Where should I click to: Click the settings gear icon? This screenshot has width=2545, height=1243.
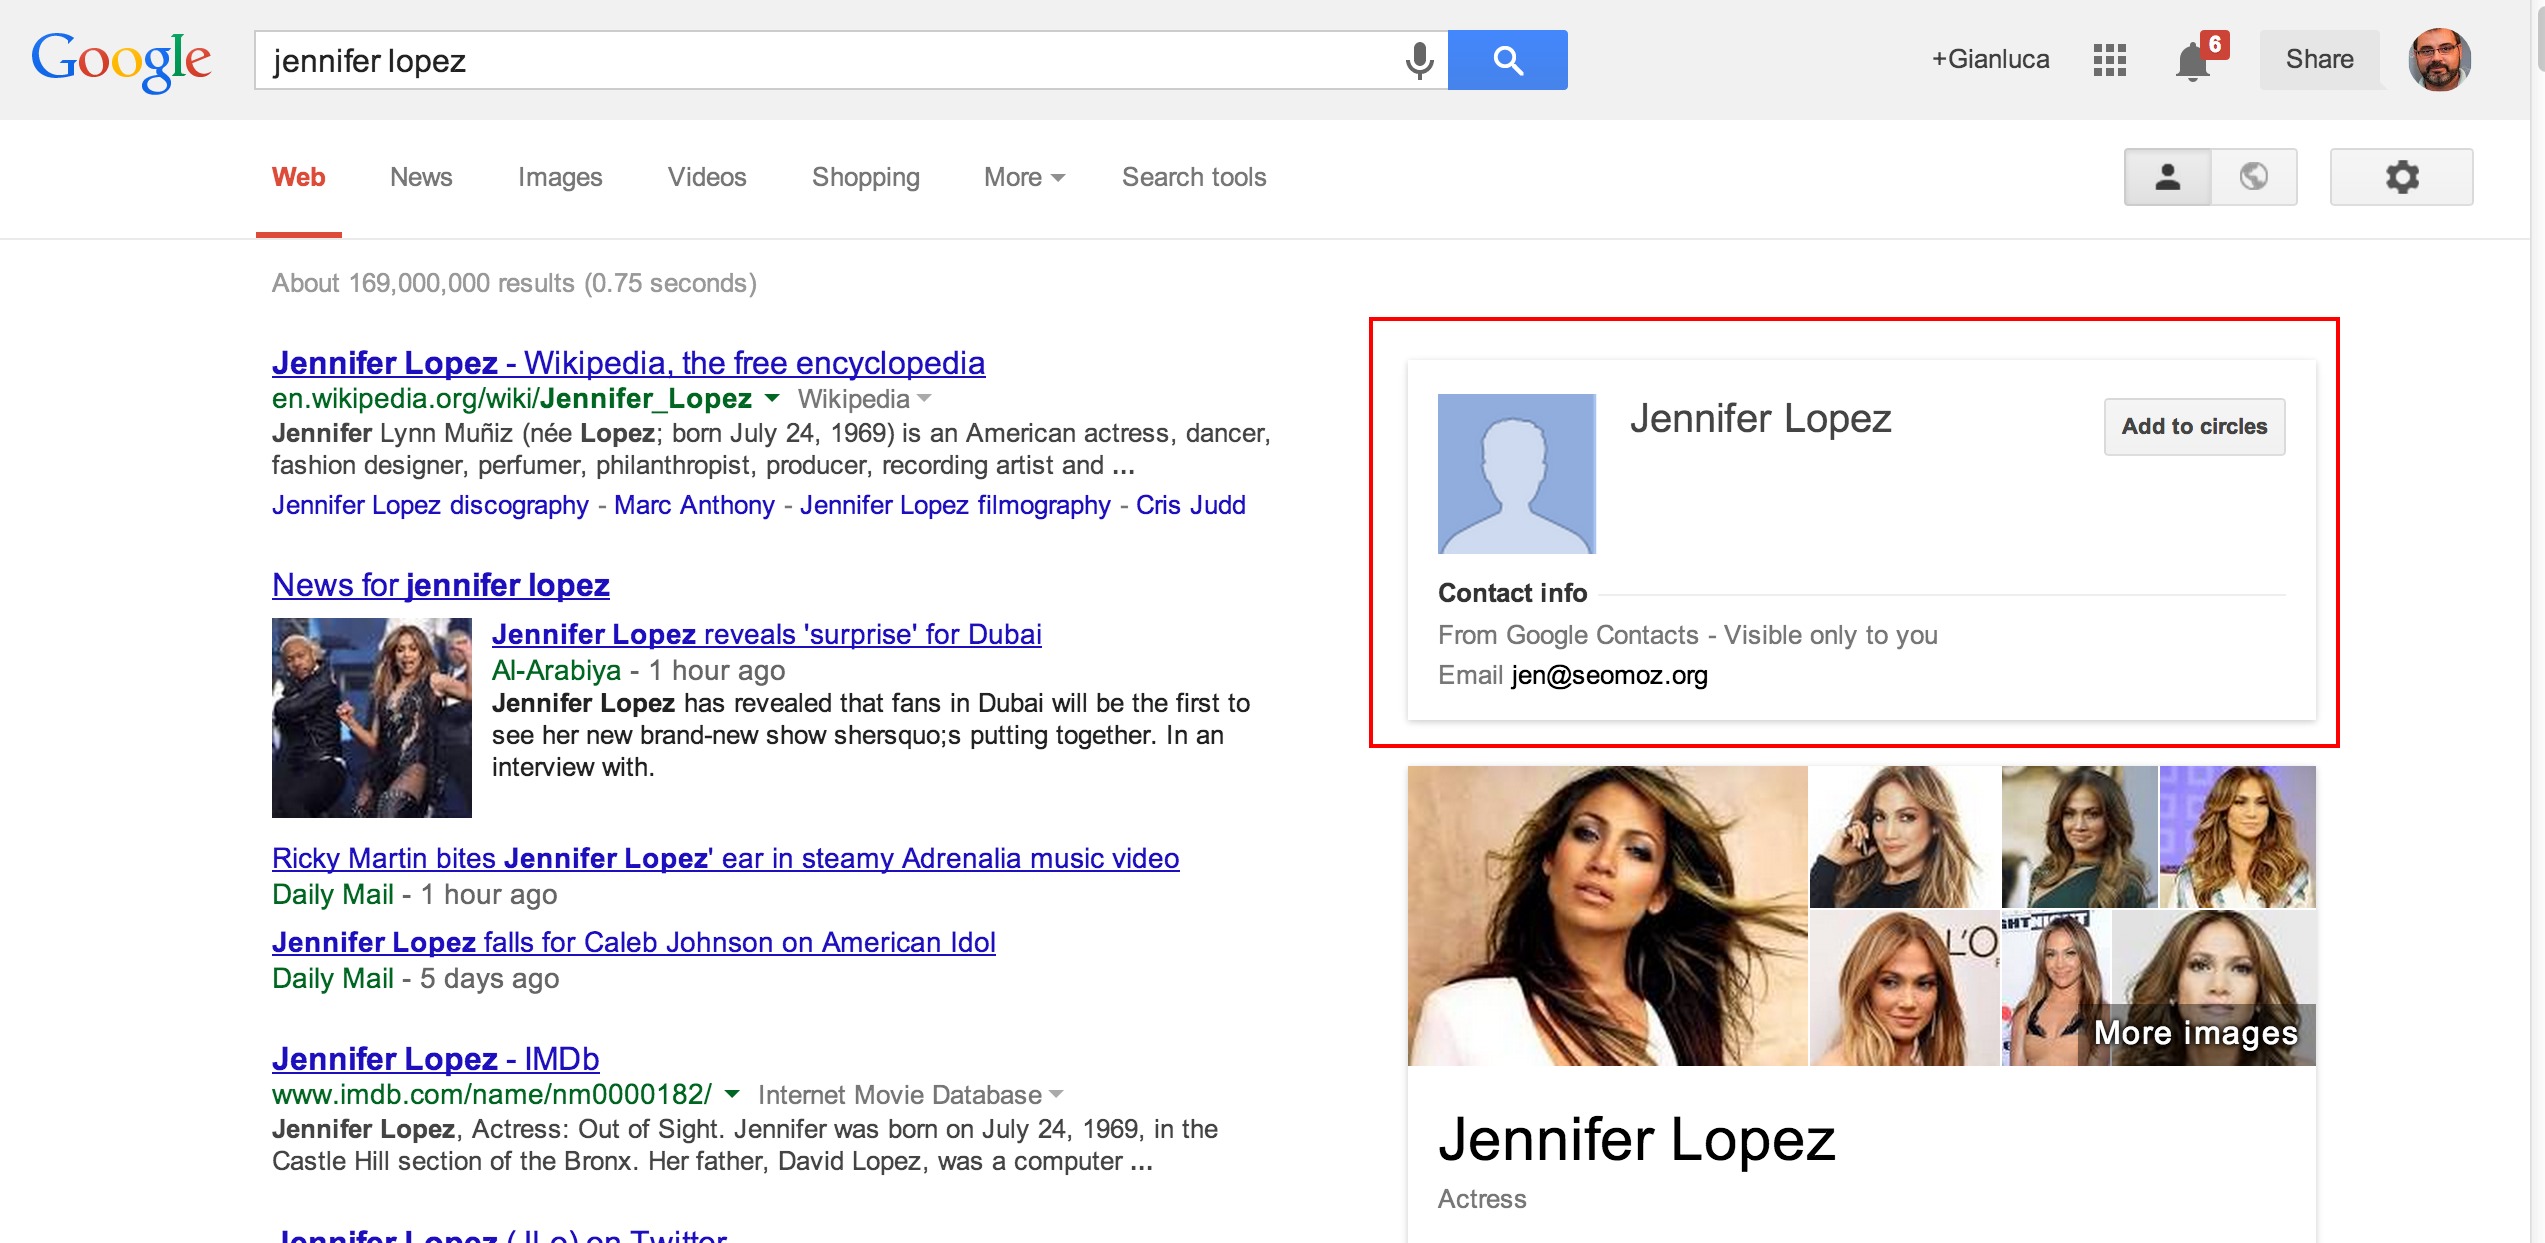click(2401, 177)
